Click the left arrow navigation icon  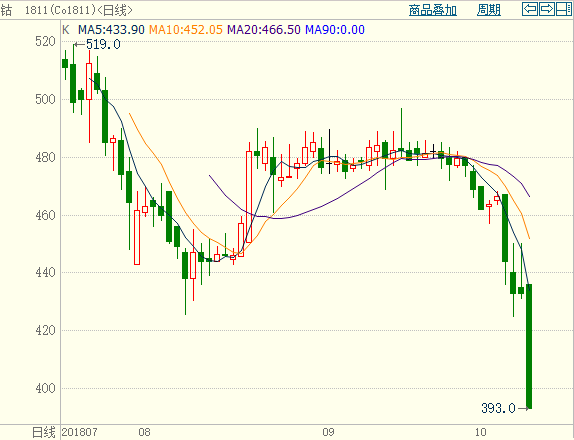pyautogui.click(x=530, y=9)
